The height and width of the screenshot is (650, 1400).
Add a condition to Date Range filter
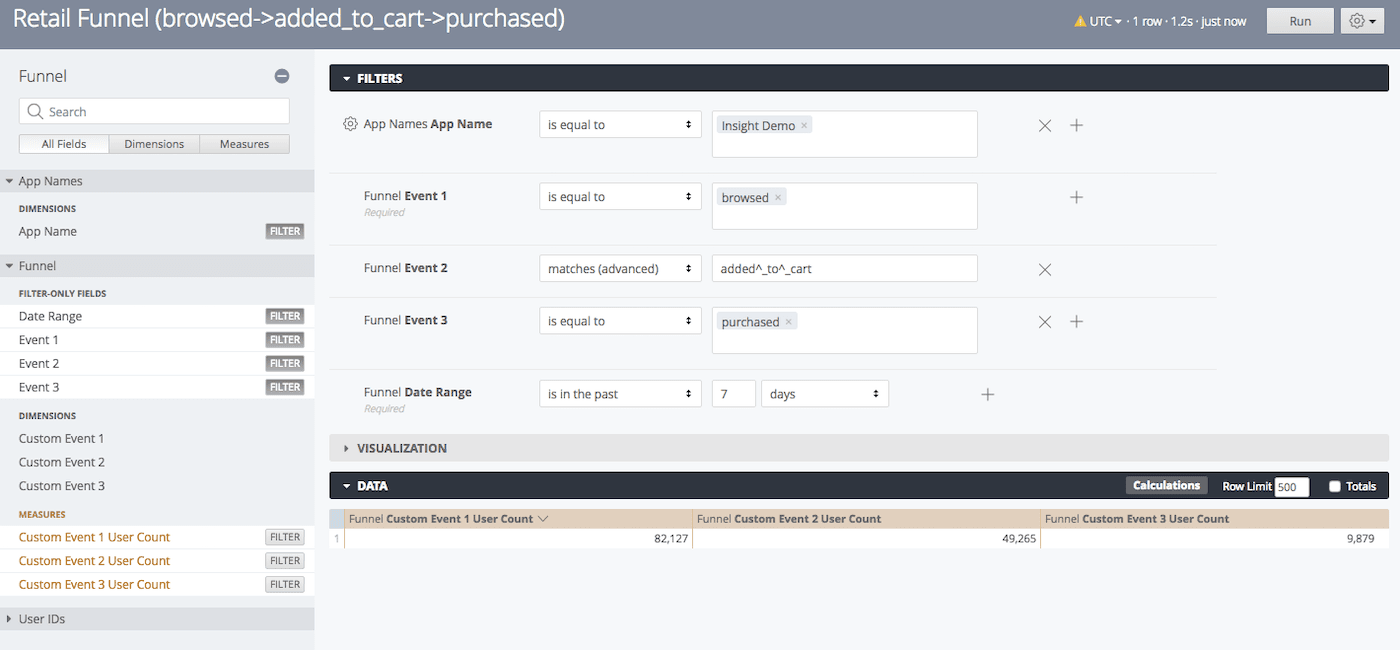(987, 395)
